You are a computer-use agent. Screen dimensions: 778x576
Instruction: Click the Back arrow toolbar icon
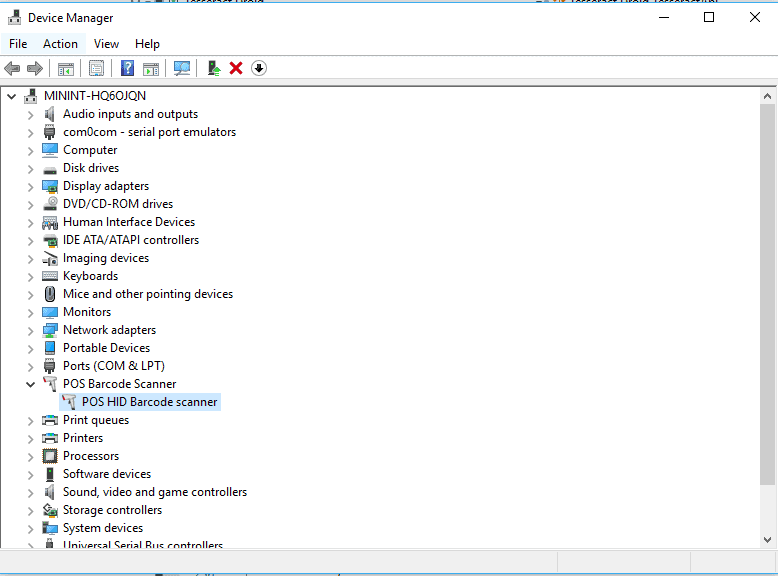(12, 68)
